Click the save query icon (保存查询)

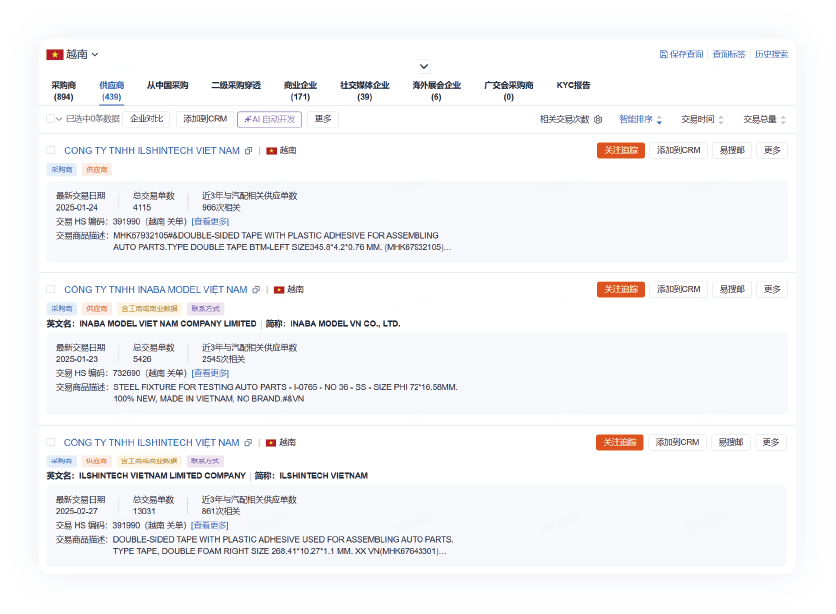[664, 54]
